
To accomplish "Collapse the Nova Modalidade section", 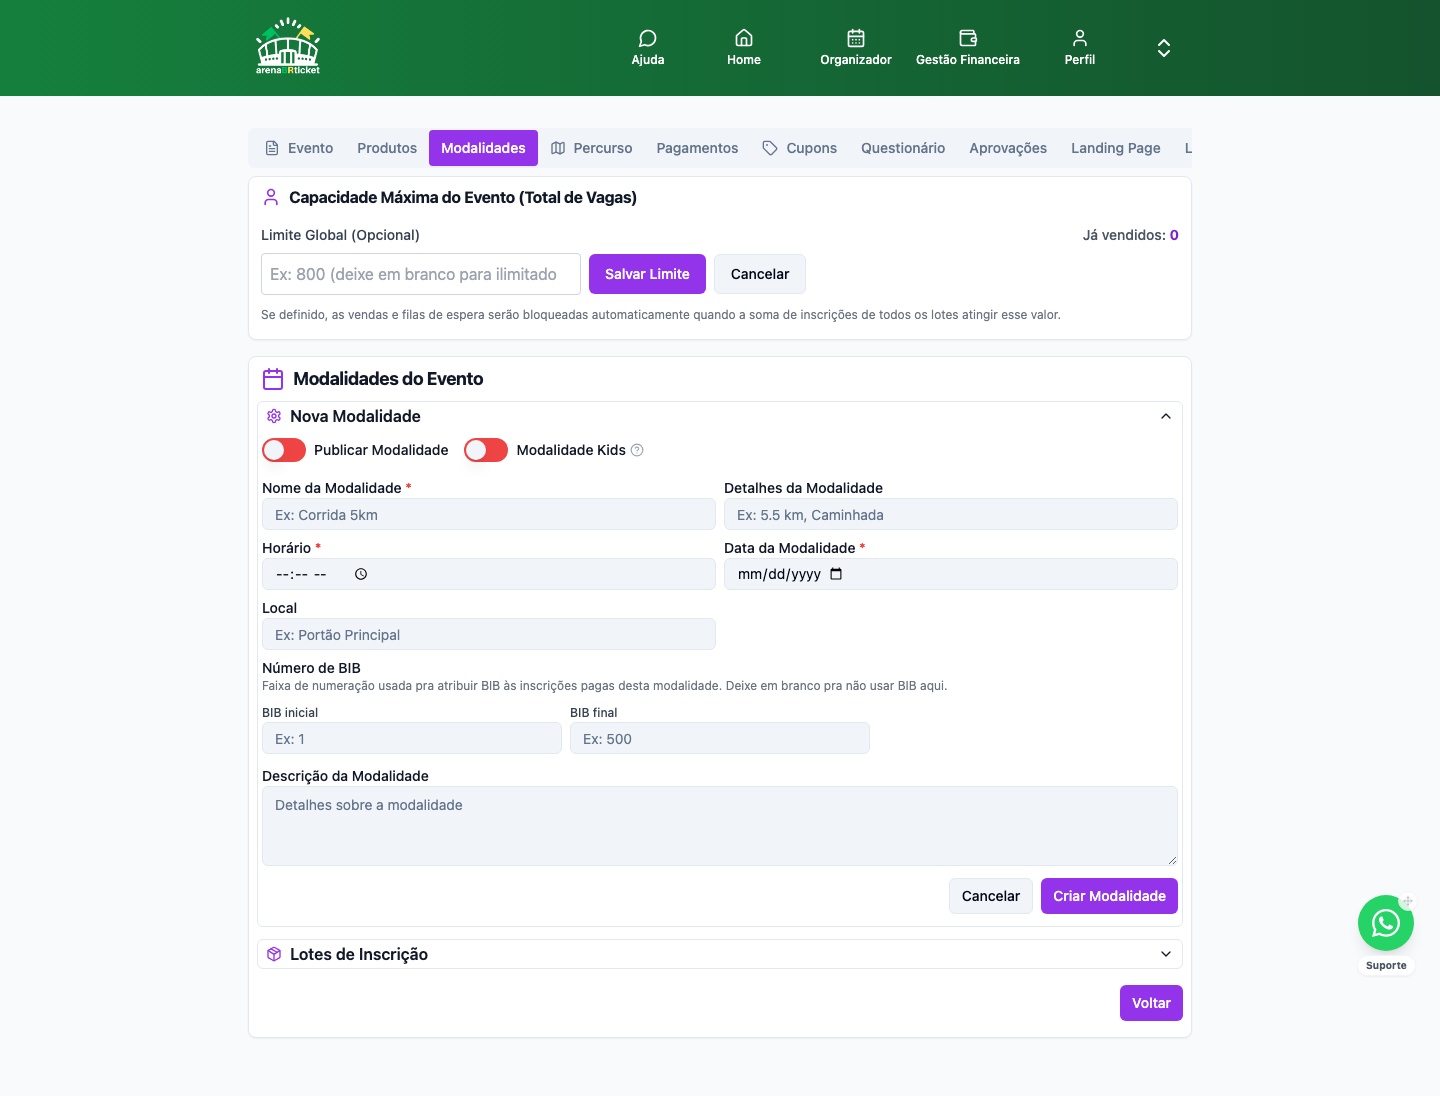I will click(x=1166, y=416).
